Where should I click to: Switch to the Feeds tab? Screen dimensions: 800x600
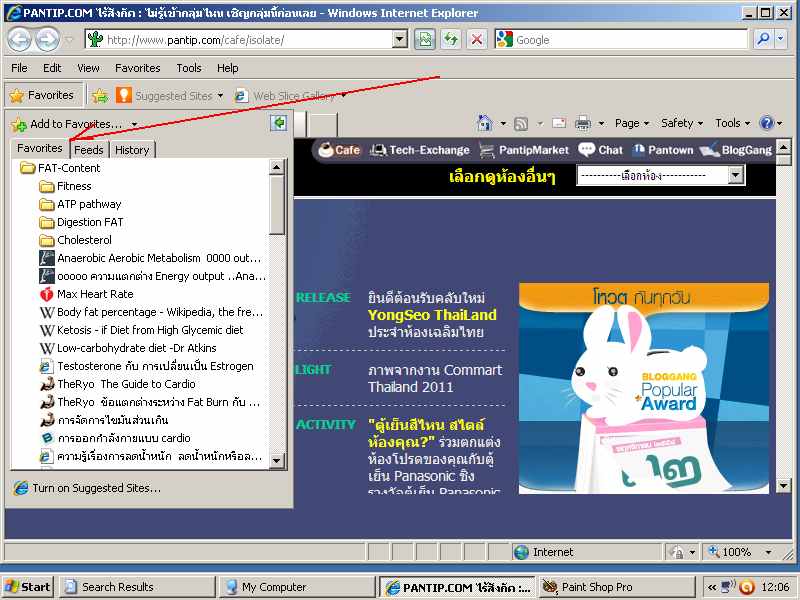[x=89, y=149]
